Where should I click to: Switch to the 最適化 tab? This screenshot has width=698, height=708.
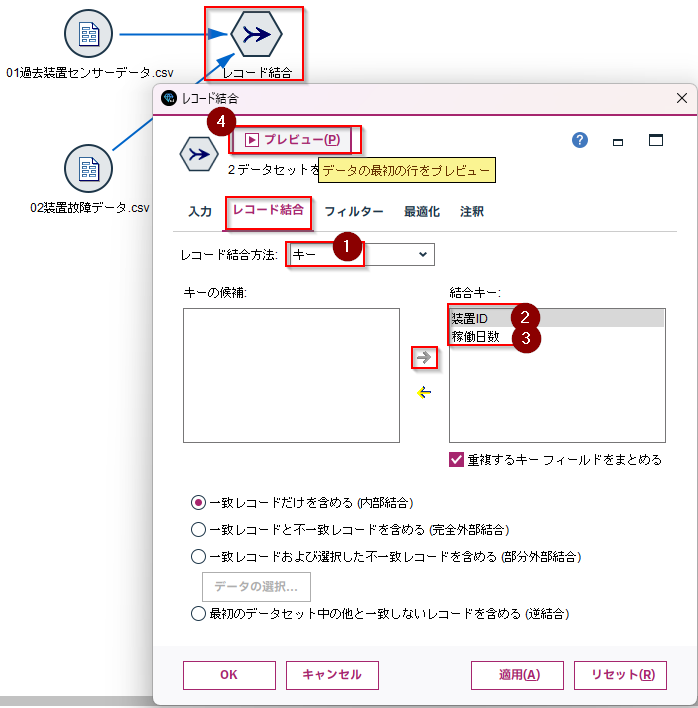[x=422, y=211]
